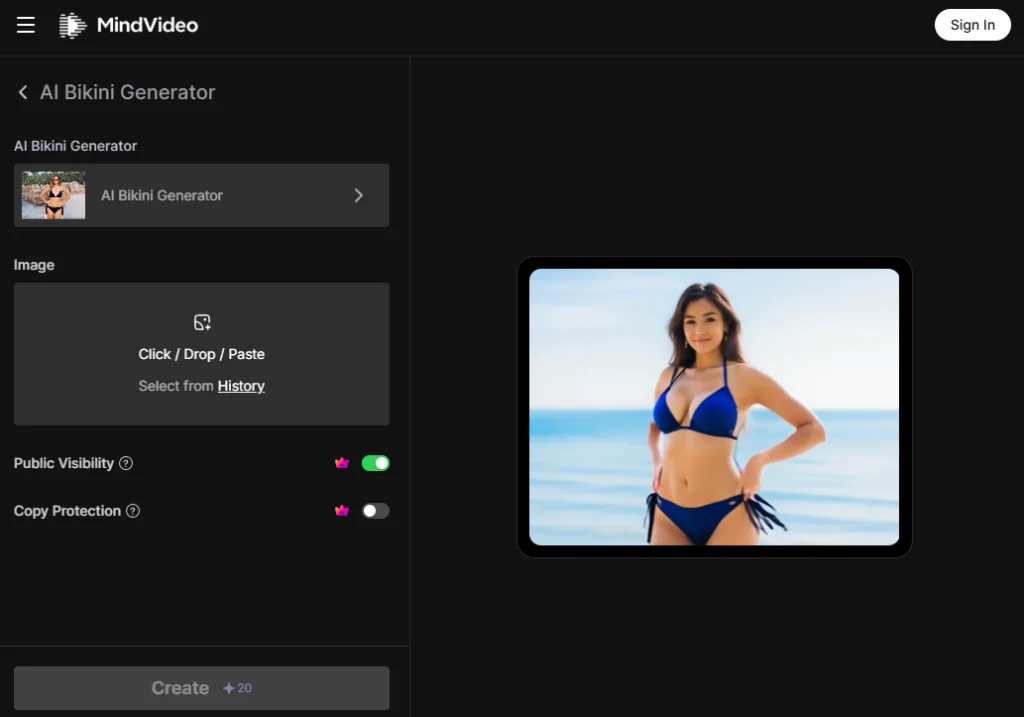Image resolution: width=1024 pixels, height=717 pixels.
Task: Toggle Public Visibility off then check state
Action: pos(376,462)
